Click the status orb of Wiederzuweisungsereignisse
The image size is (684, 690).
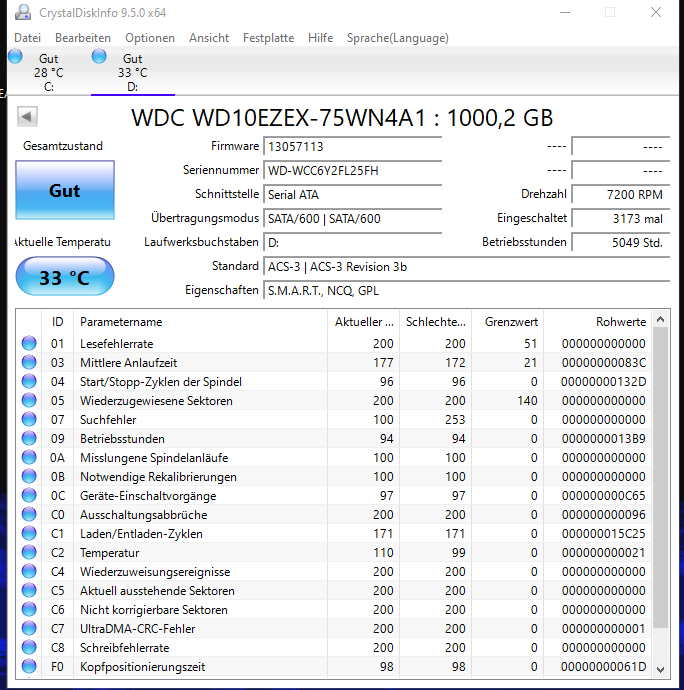pos(29,571)
